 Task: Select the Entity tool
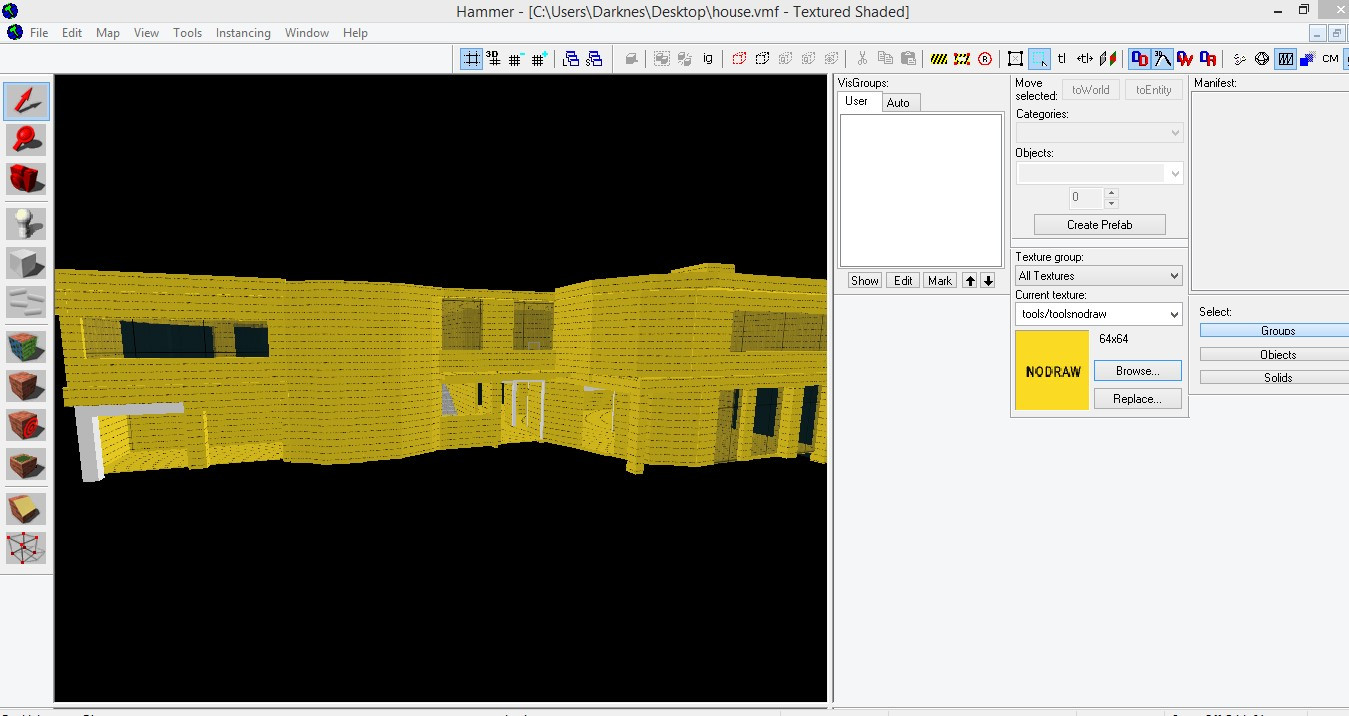[x=26, y=223]
